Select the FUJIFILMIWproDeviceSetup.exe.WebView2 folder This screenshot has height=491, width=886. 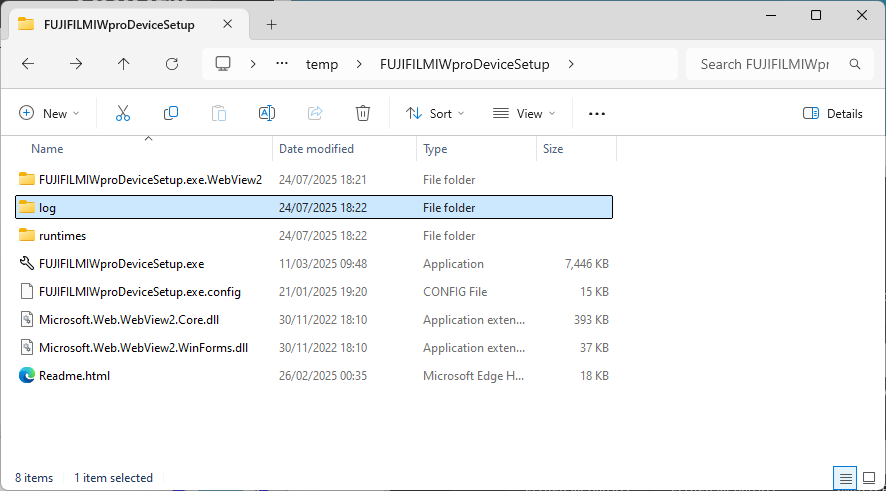click(x=314, y=180)
